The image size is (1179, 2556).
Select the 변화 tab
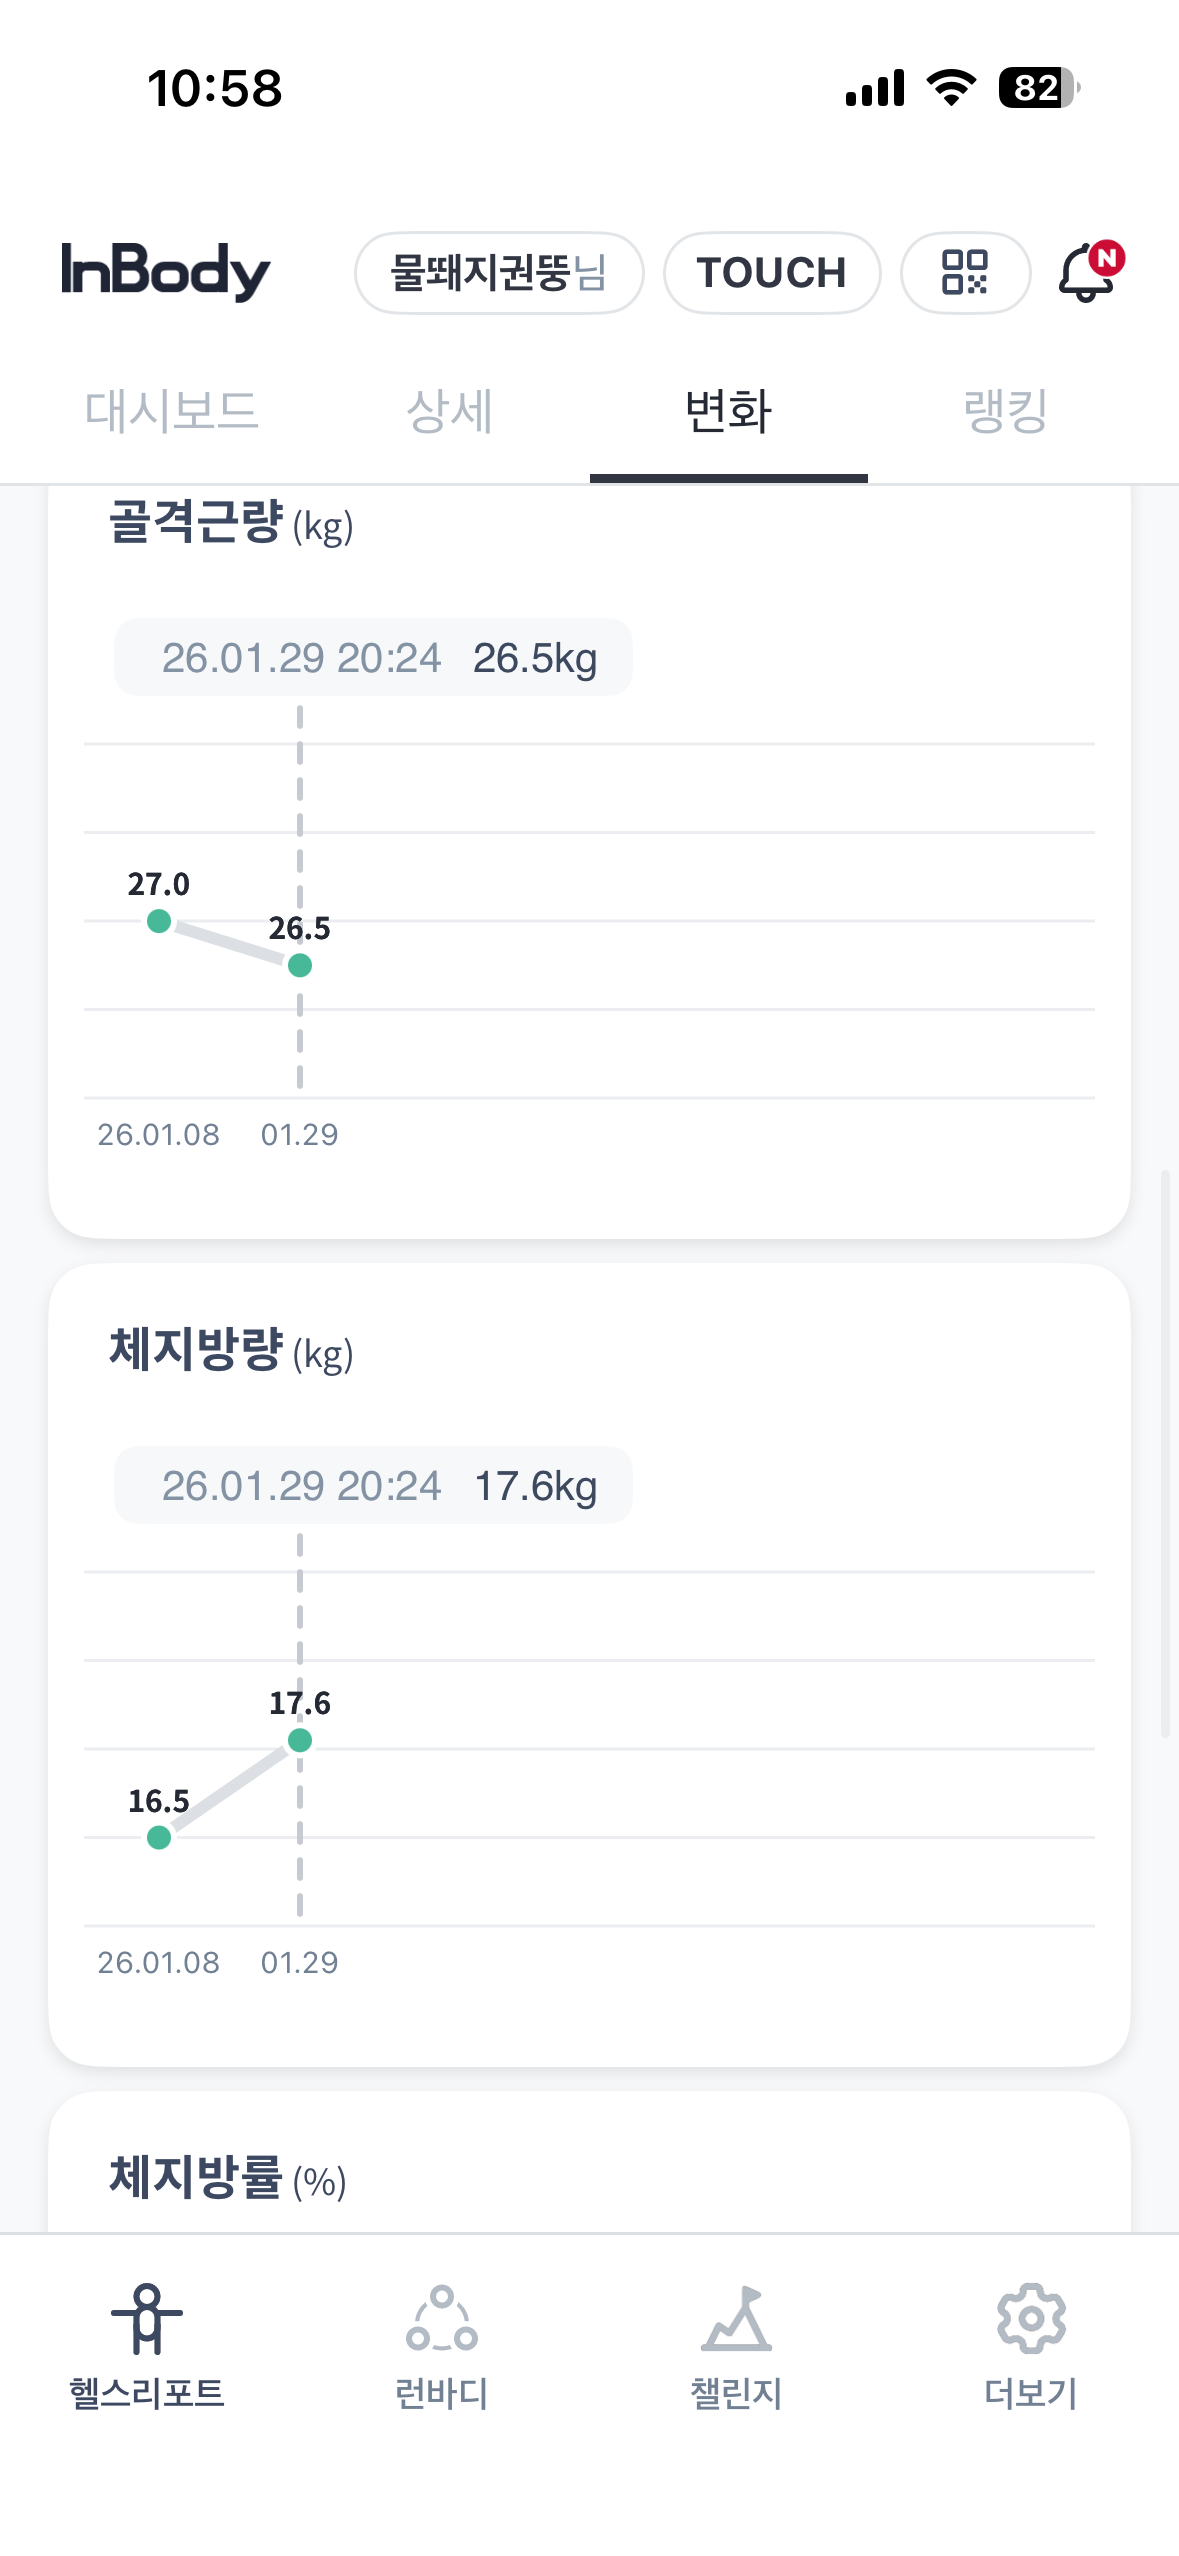pyautogui.click(x=728, y=411)
